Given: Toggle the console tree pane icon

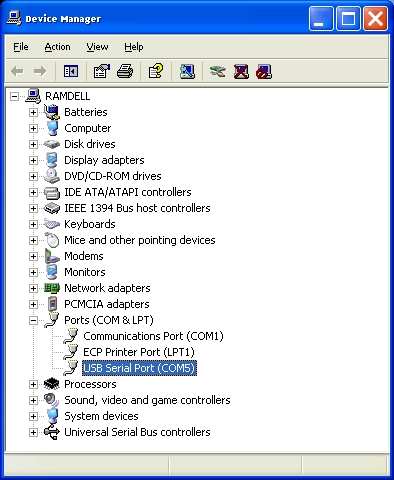Looking at the screenshot, I should click(x=71, y=71).
